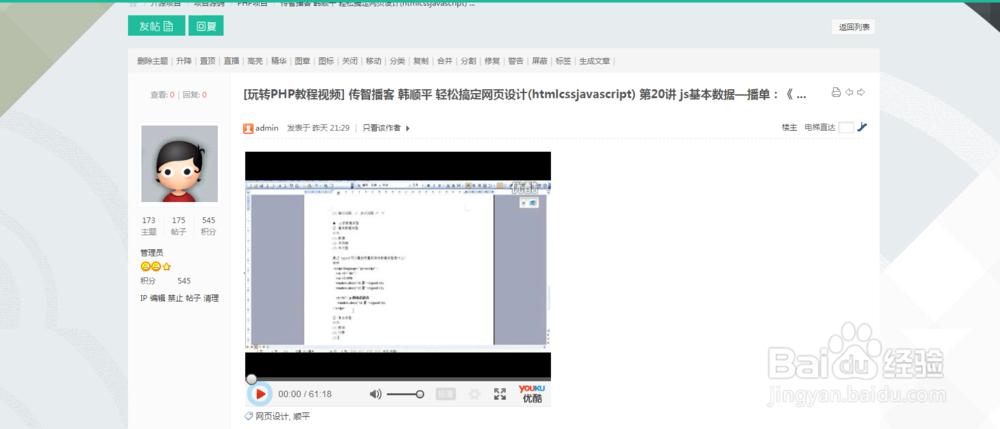Screen dimensions: 1000x429
Task: Choose 高亮 to highlight the thread
Action: pos(255,61)
